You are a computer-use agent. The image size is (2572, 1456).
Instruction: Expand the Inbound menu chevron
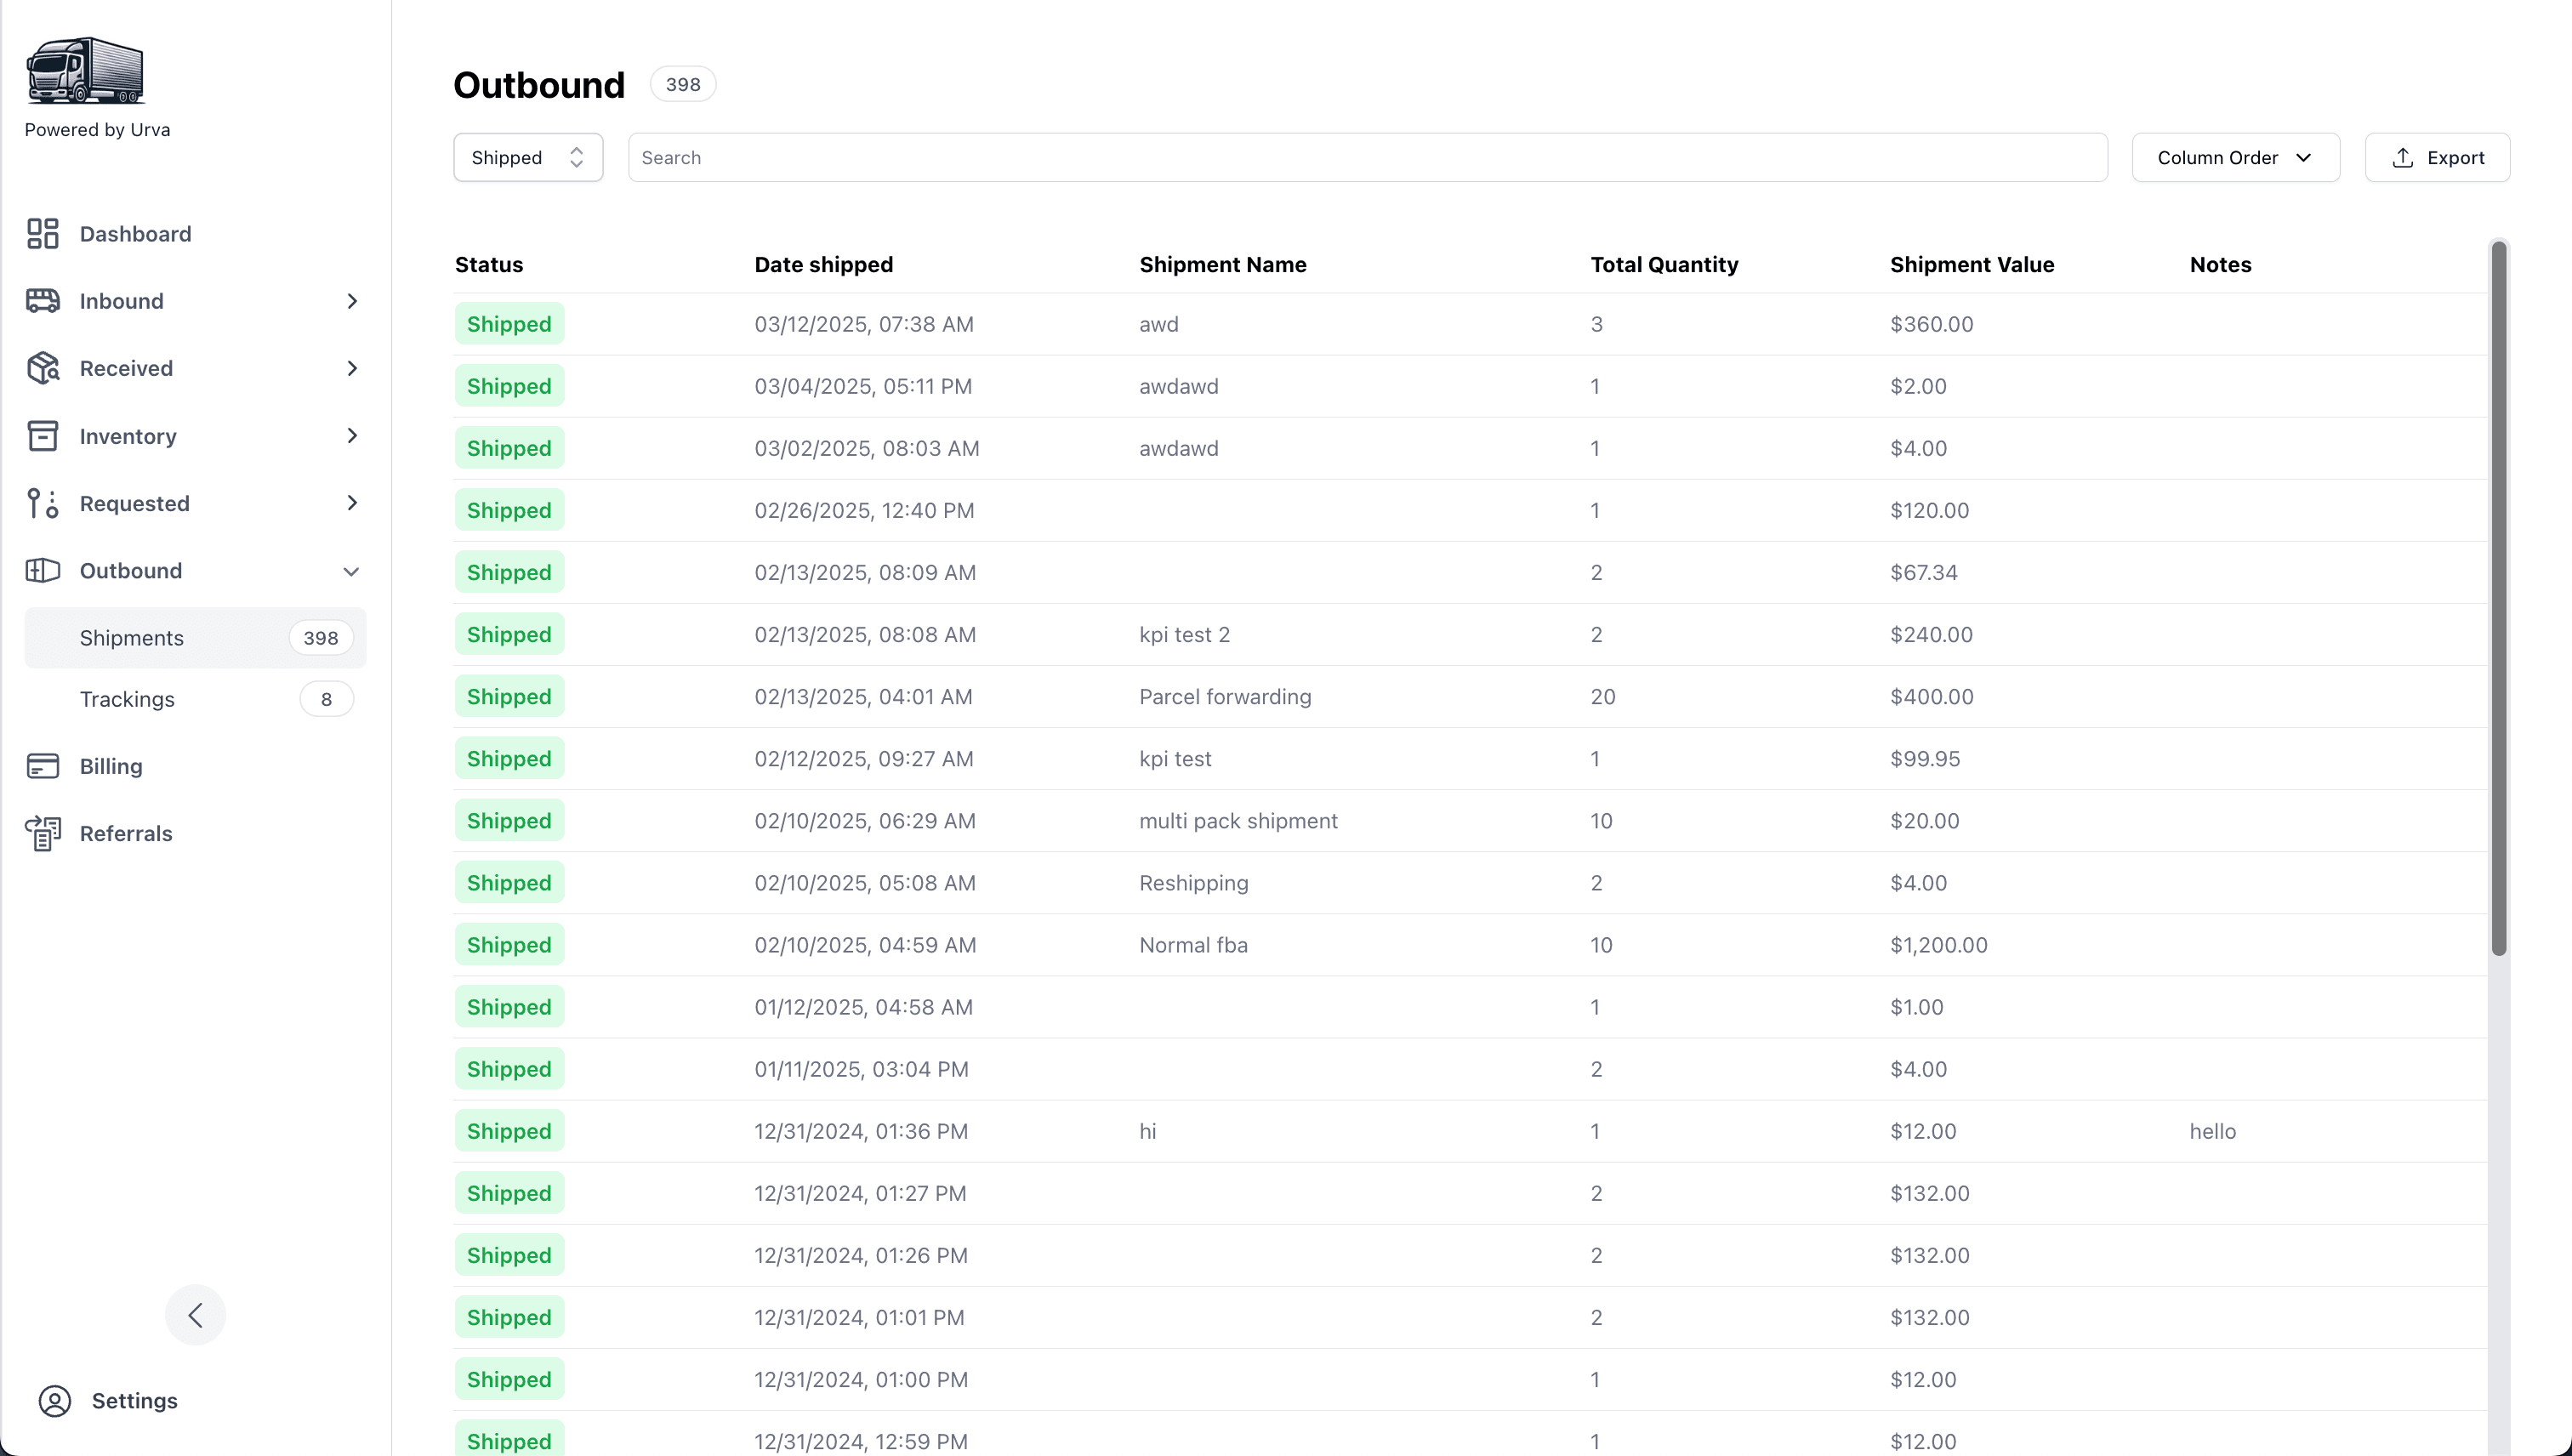tap(352, 301)
